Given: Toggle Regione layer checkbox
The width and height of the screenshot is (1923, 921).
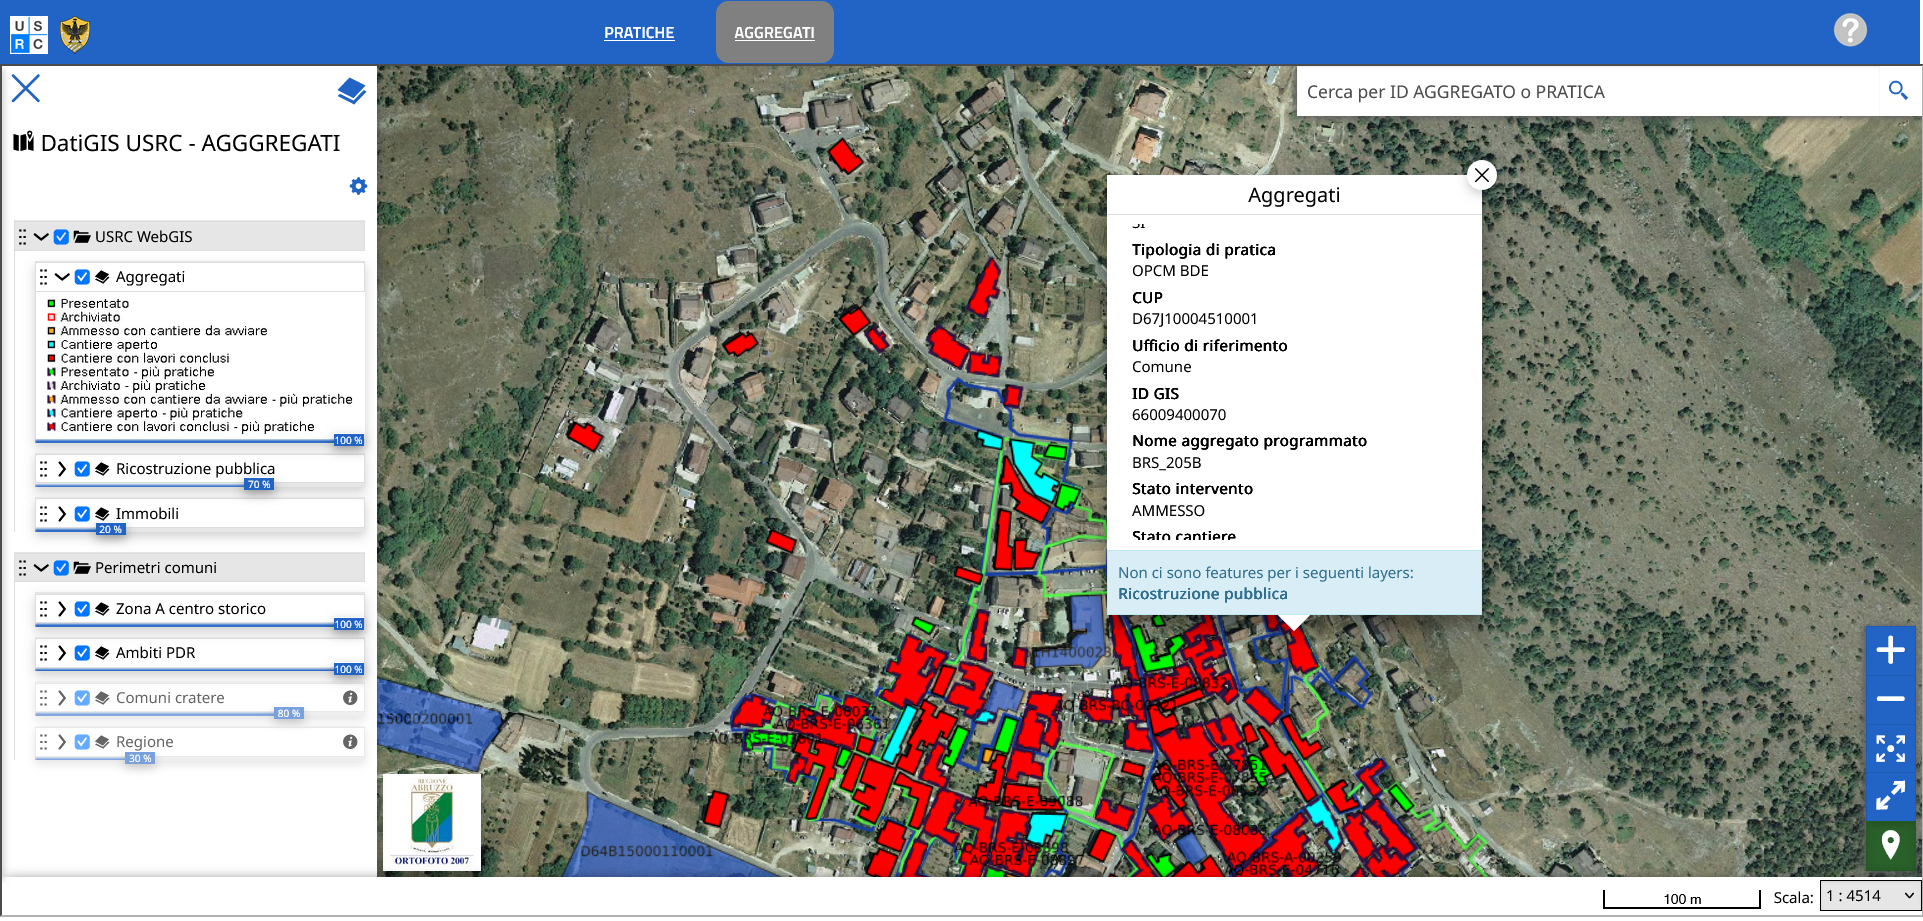Looking at the screenshot, I should click(x=82, y=742).
